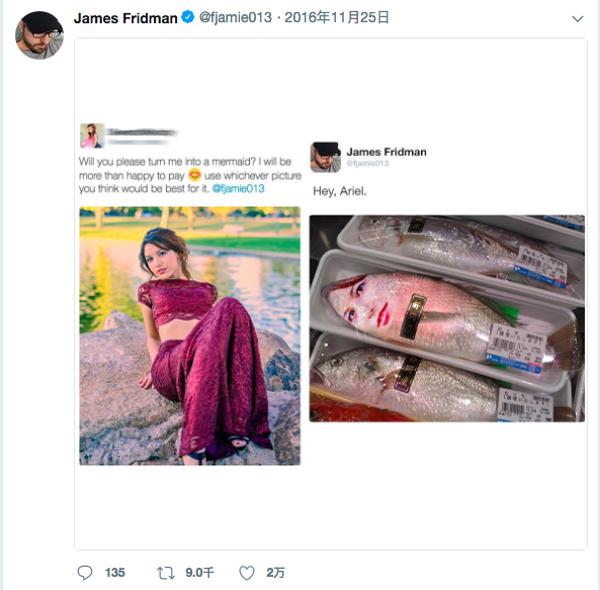The width and height of the screenshot is (600, 590).
Task: Click the @fjamie013 mention in the request text
Action: [x=238, y=188]
